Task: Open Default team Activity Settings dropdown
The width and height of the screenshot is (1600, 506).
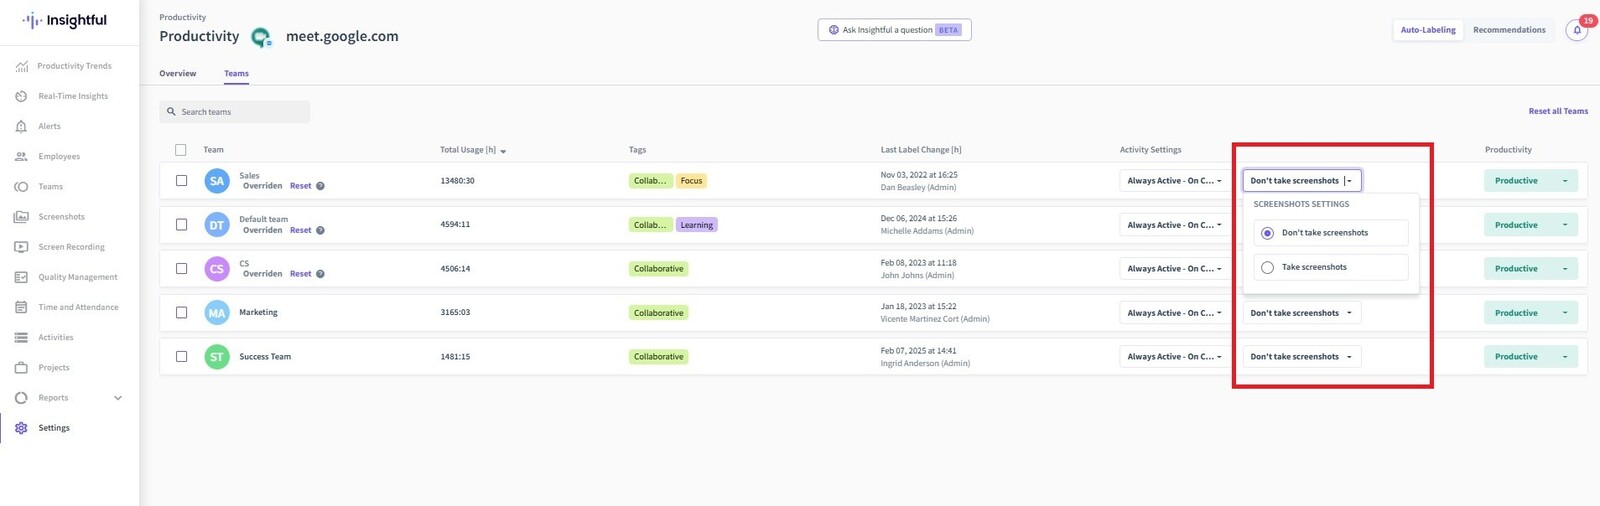Action: tap(1174, 225)
